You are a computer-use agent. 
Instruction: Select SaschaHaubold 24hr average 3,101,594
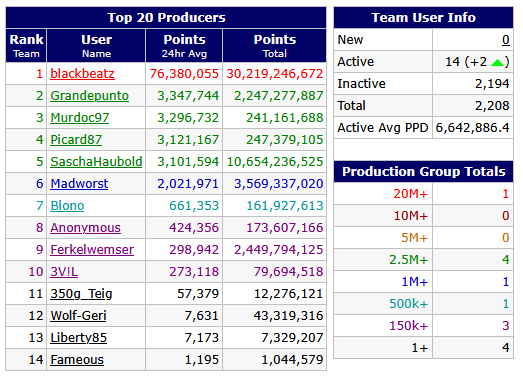[188, 162]
